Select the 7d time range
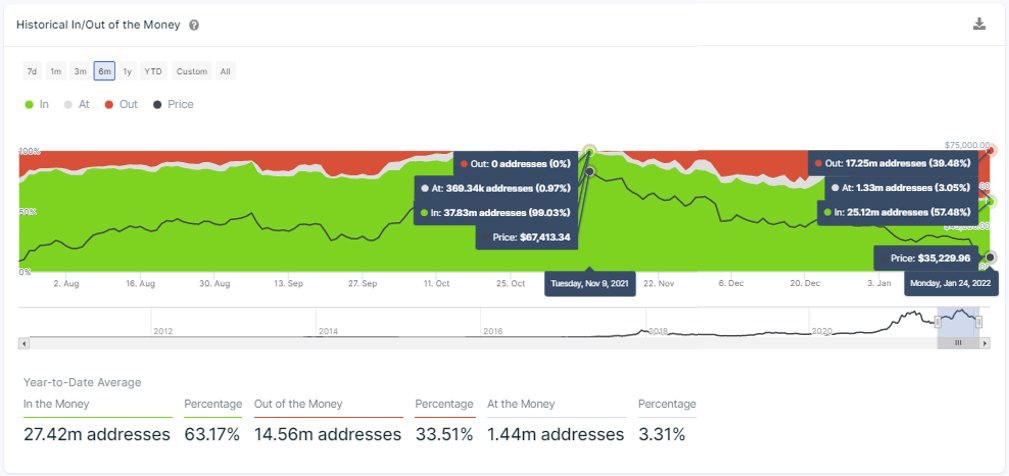The image size is (1009, 476). point(32,71)
